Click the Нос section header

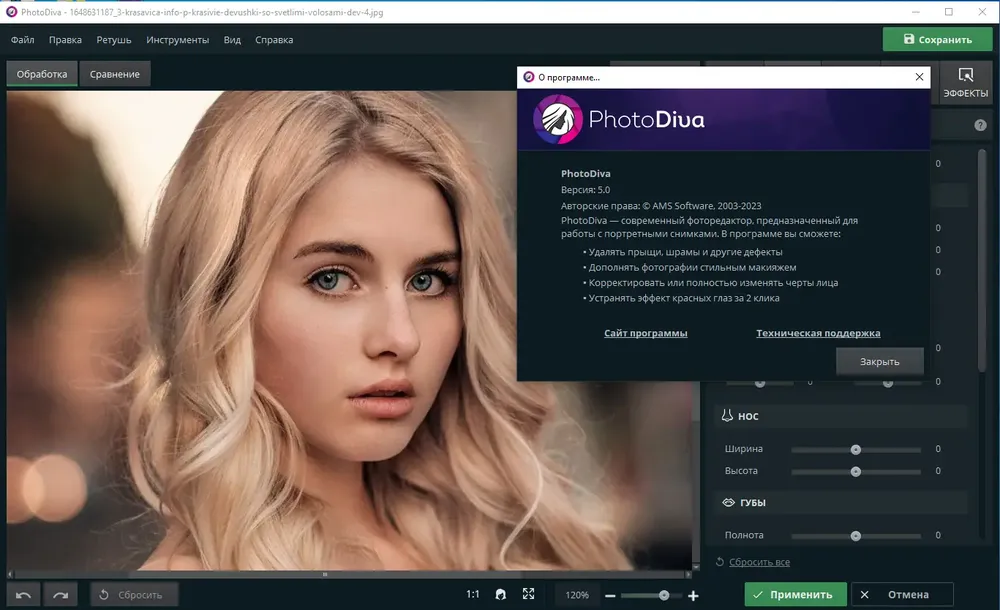coord(840,416)
